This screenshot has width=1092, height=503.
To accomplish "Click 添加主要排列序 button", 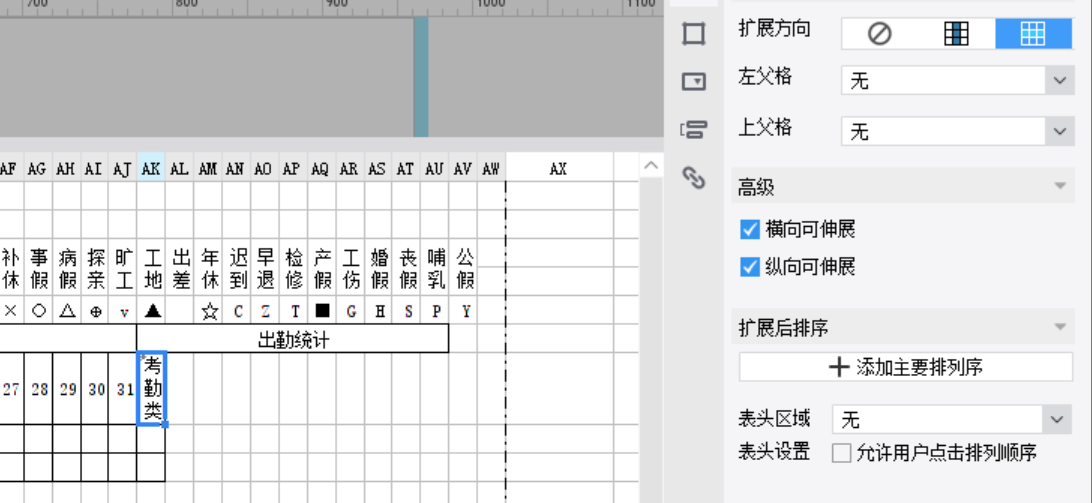I will point(905,367).
